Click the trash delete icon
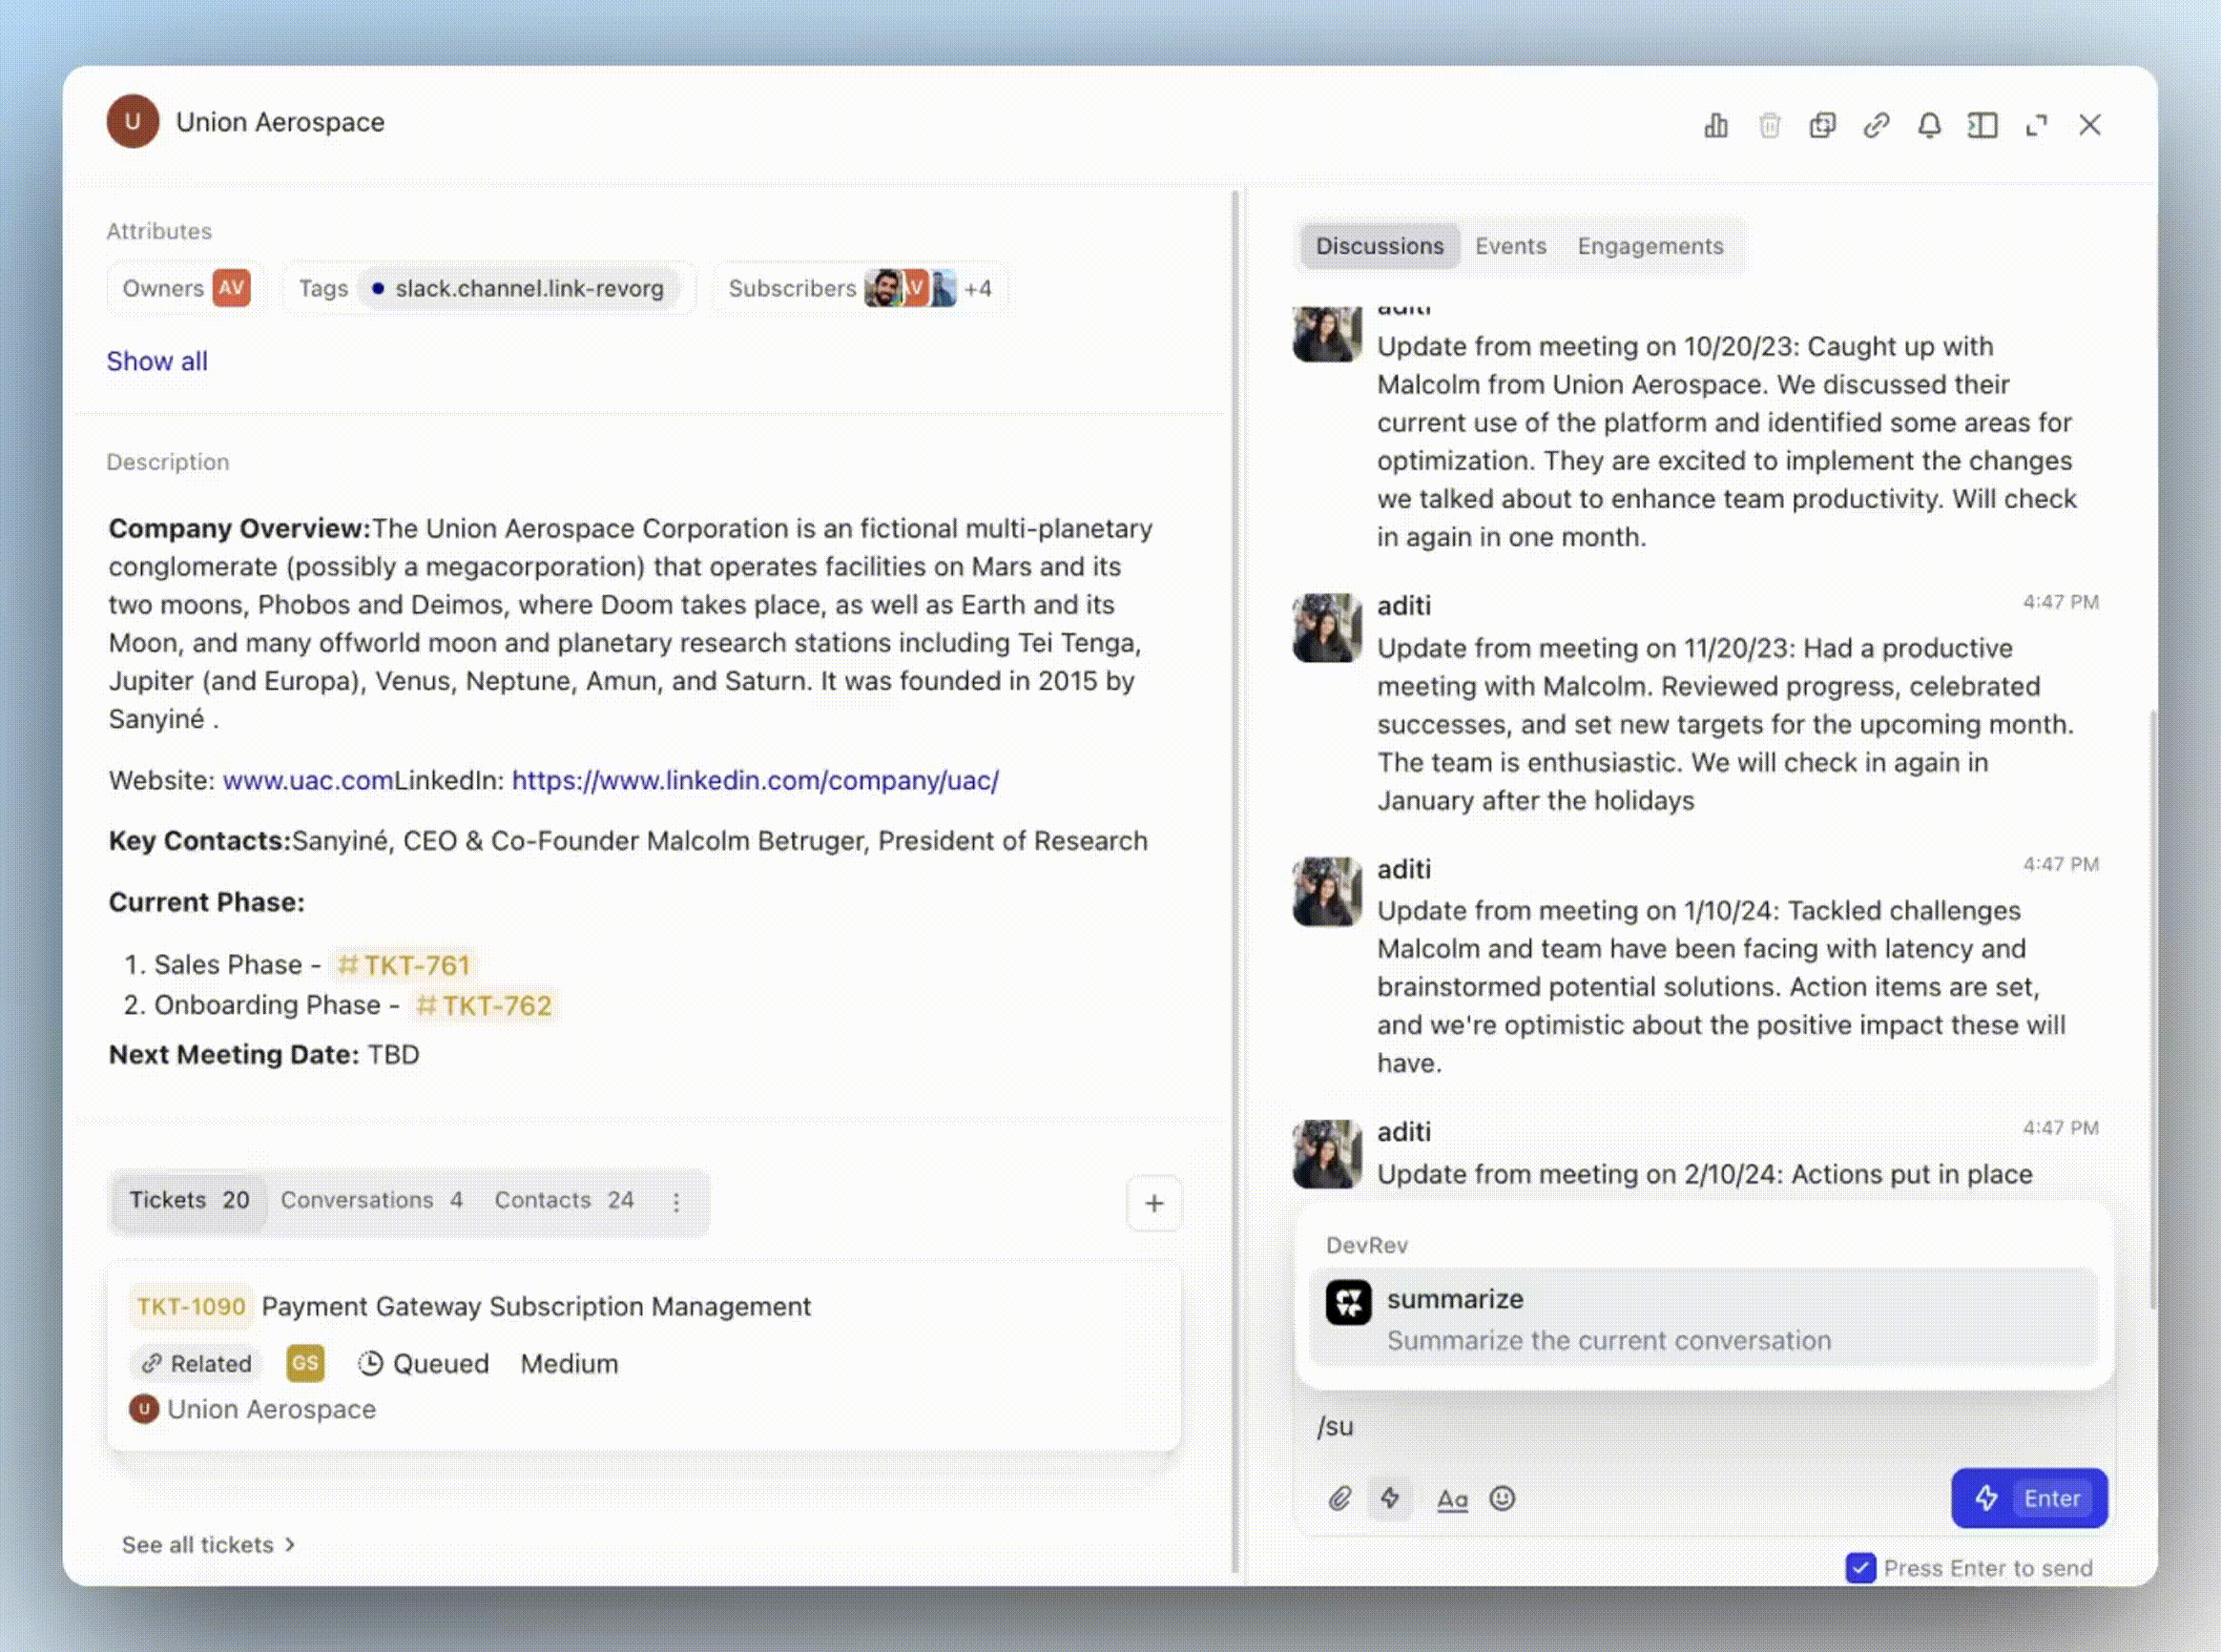The height and width of the screenshot is (1652, 2221). pyautogui.click(x=1769, y=125)
